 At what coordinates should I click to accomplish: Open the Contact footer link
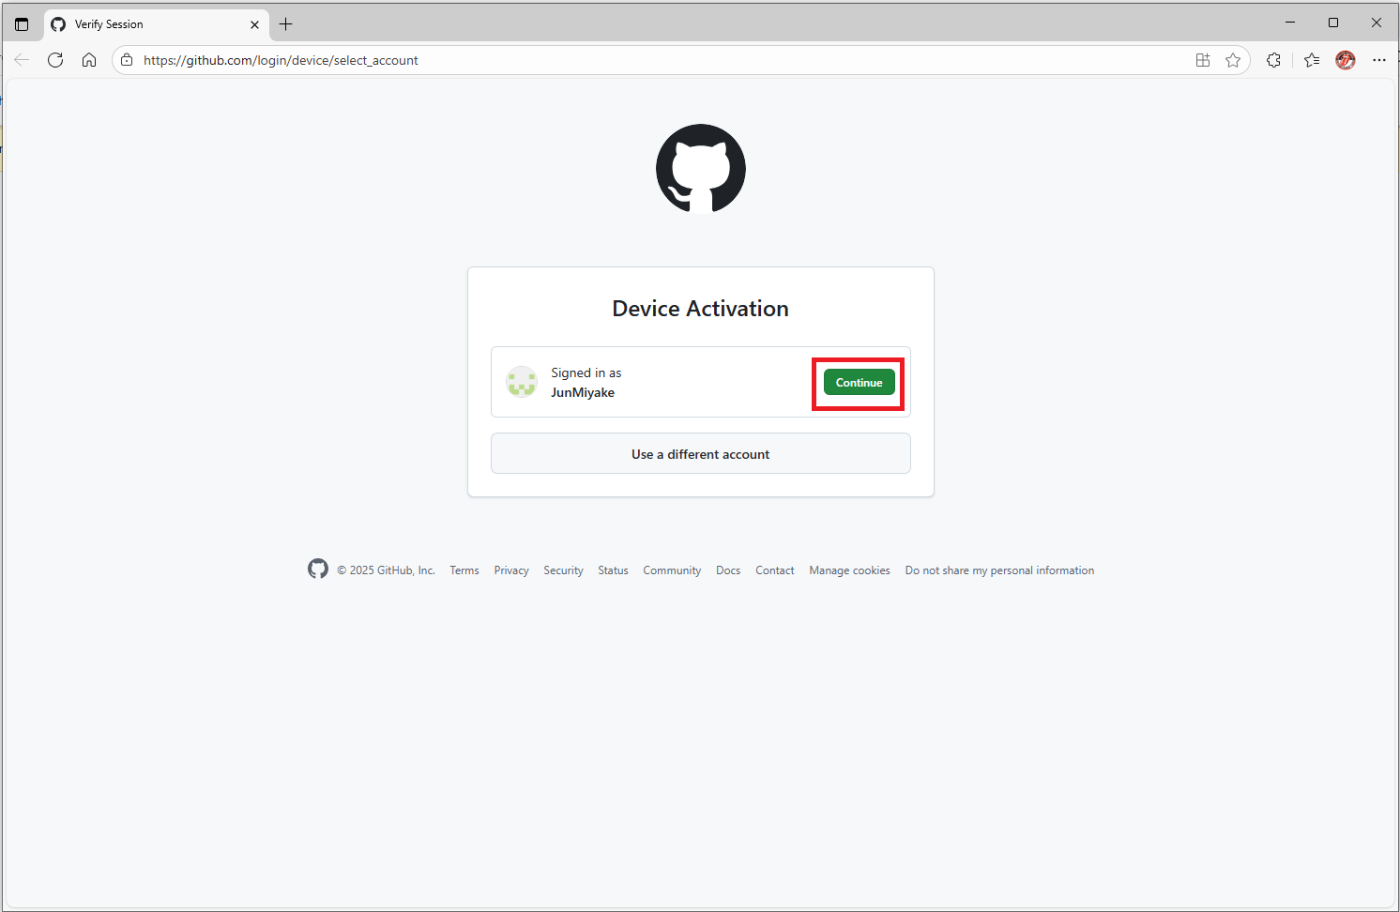[775, 570]
